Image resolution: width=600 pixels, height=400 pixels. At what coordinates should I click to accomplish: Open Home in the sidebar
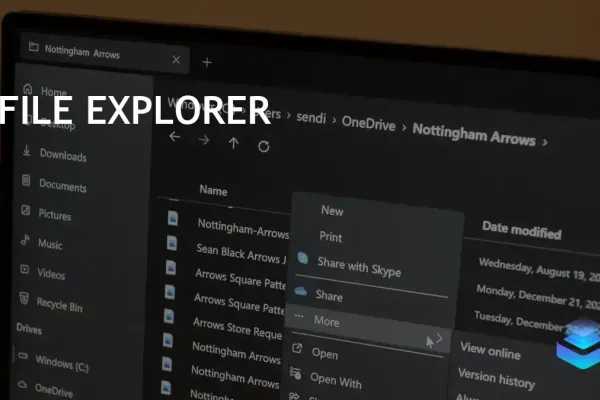click(x=54, y=92)
